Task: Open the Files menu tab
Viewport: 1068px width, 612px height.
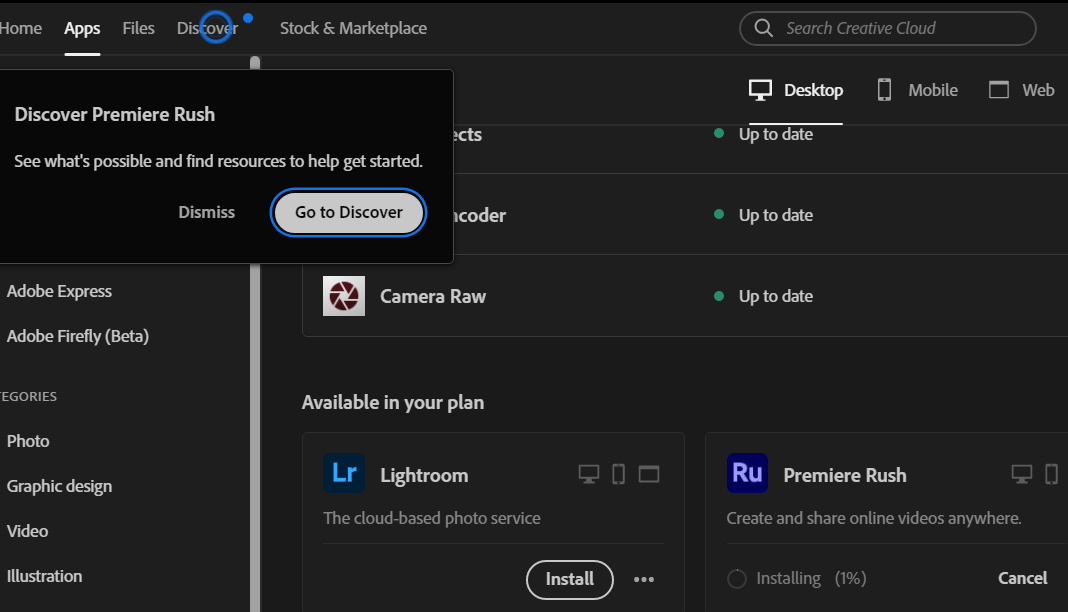Action: 139,28
